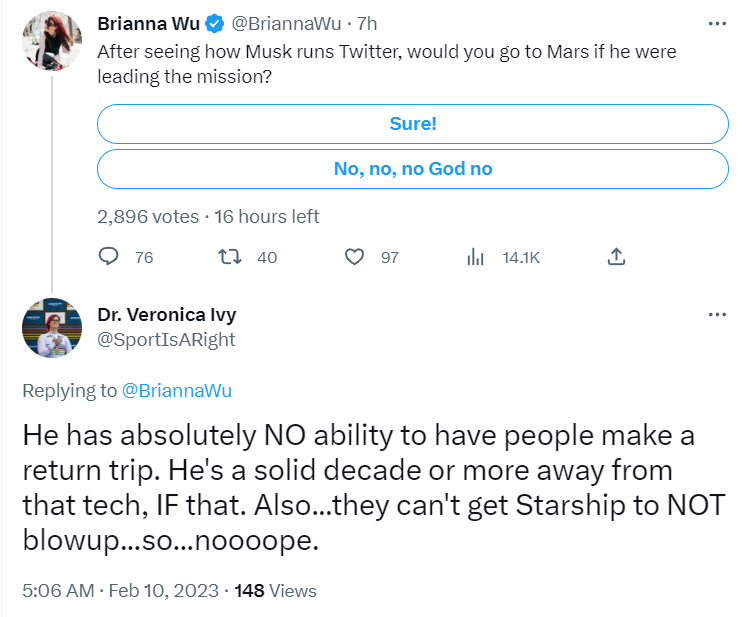The image size is (747, 617).
Task: Open the 7h timestamp link
Action: click(367, 24)
